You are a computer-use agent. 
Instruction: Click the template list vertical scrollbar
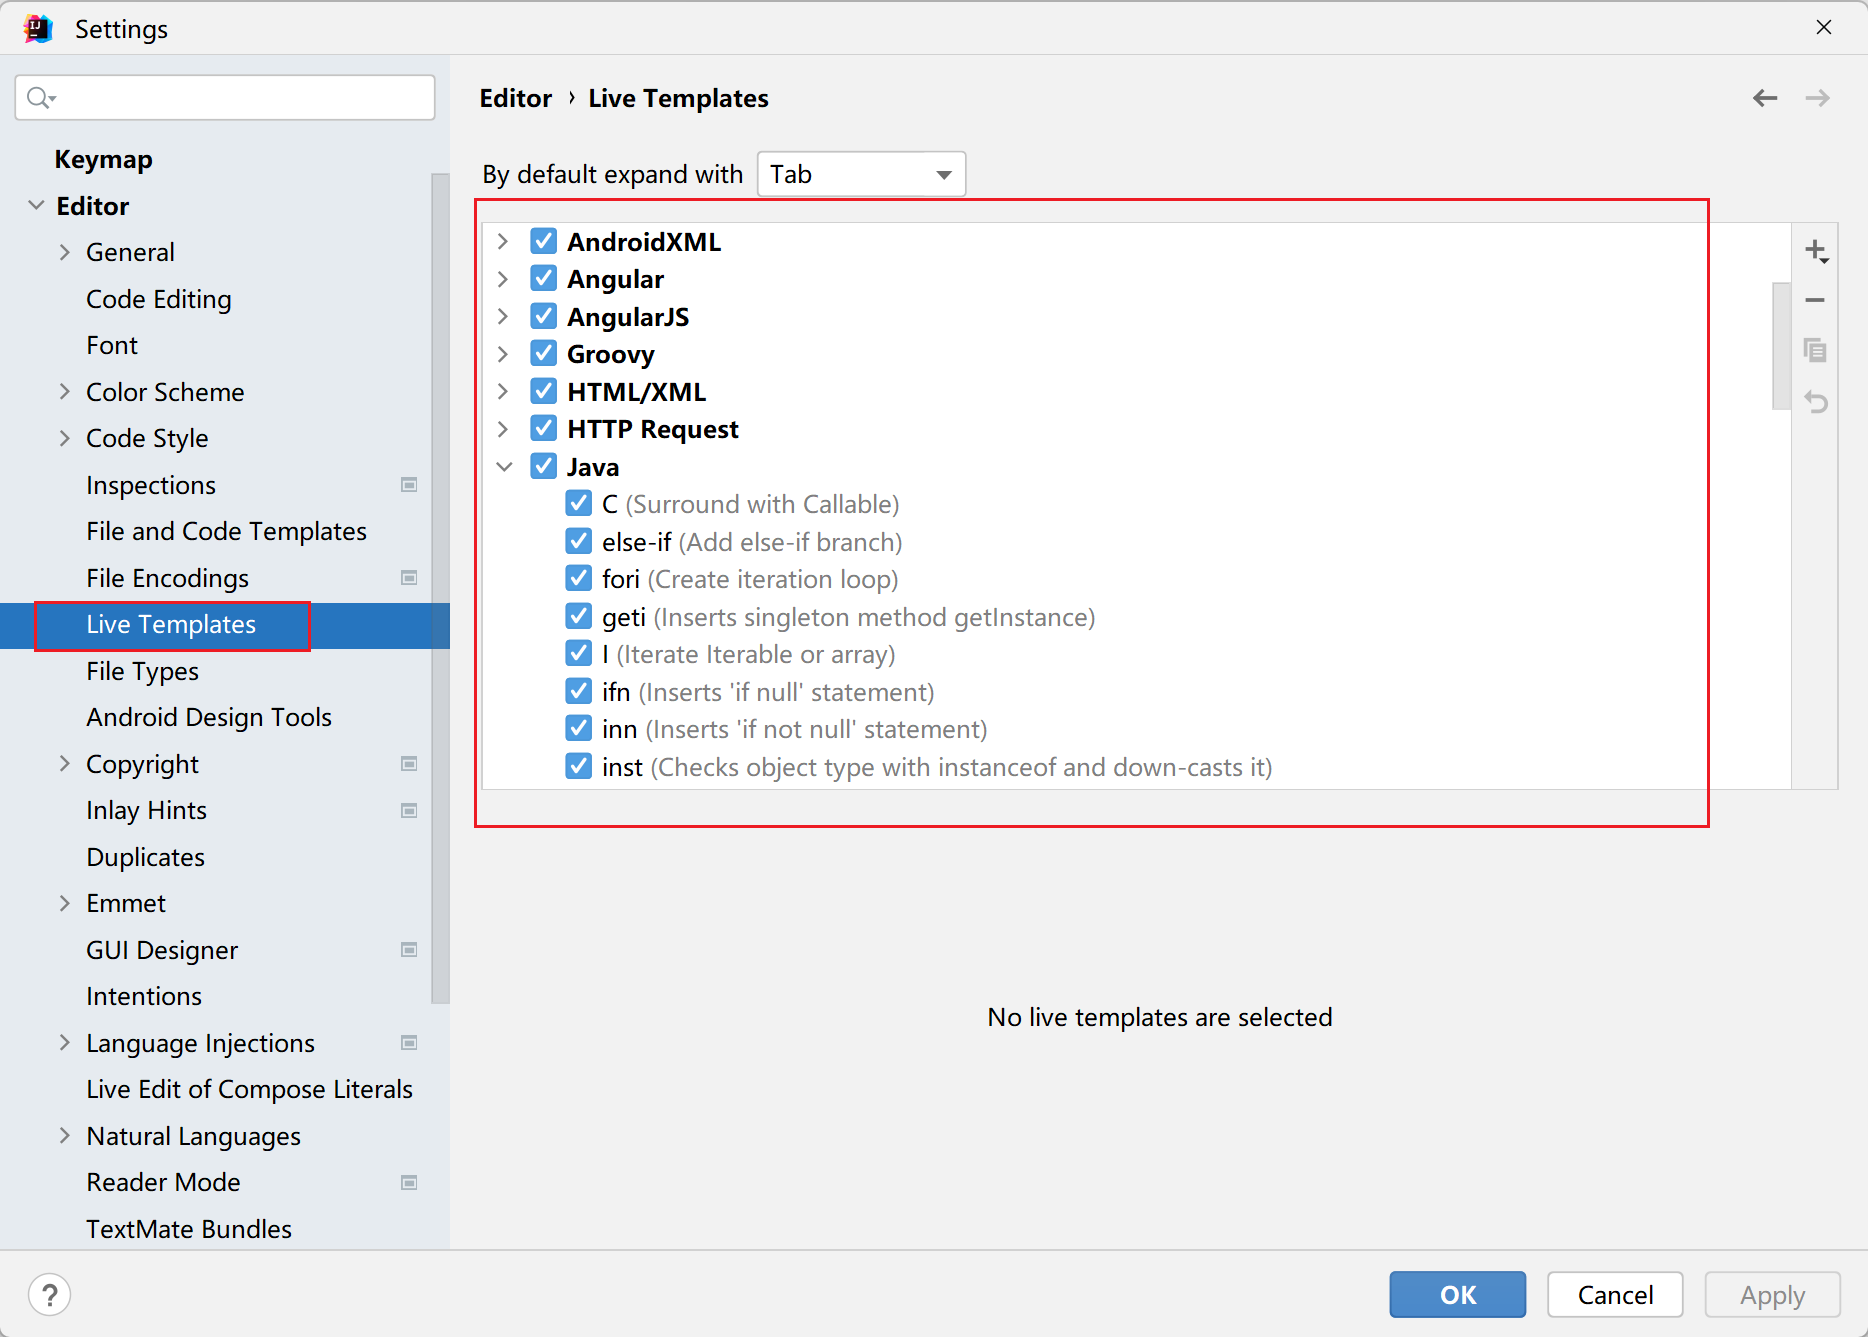coord(1780,346)
